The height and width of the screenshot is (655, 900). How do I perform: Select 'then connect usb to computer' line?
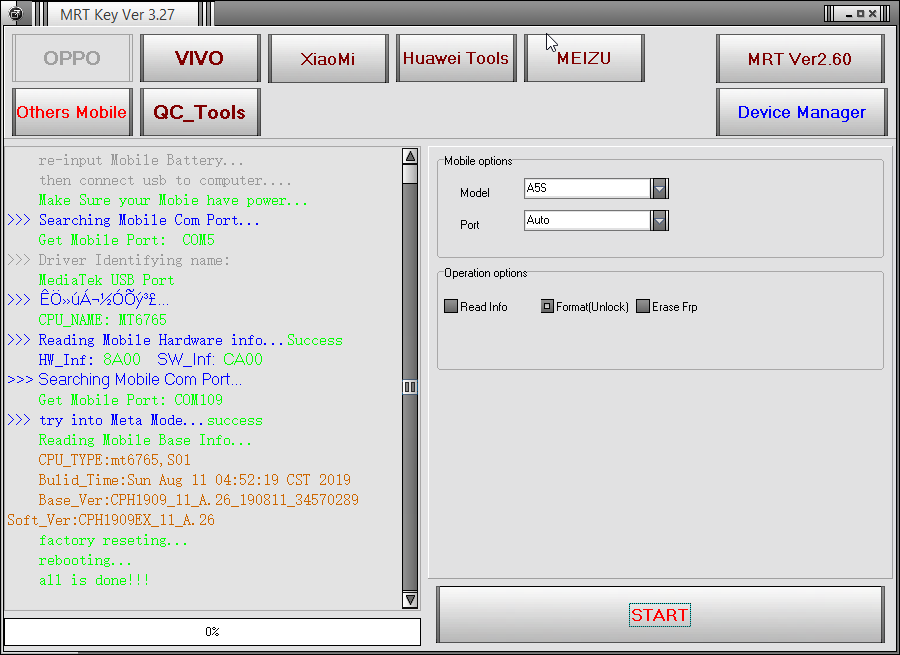tap(165, 180)
